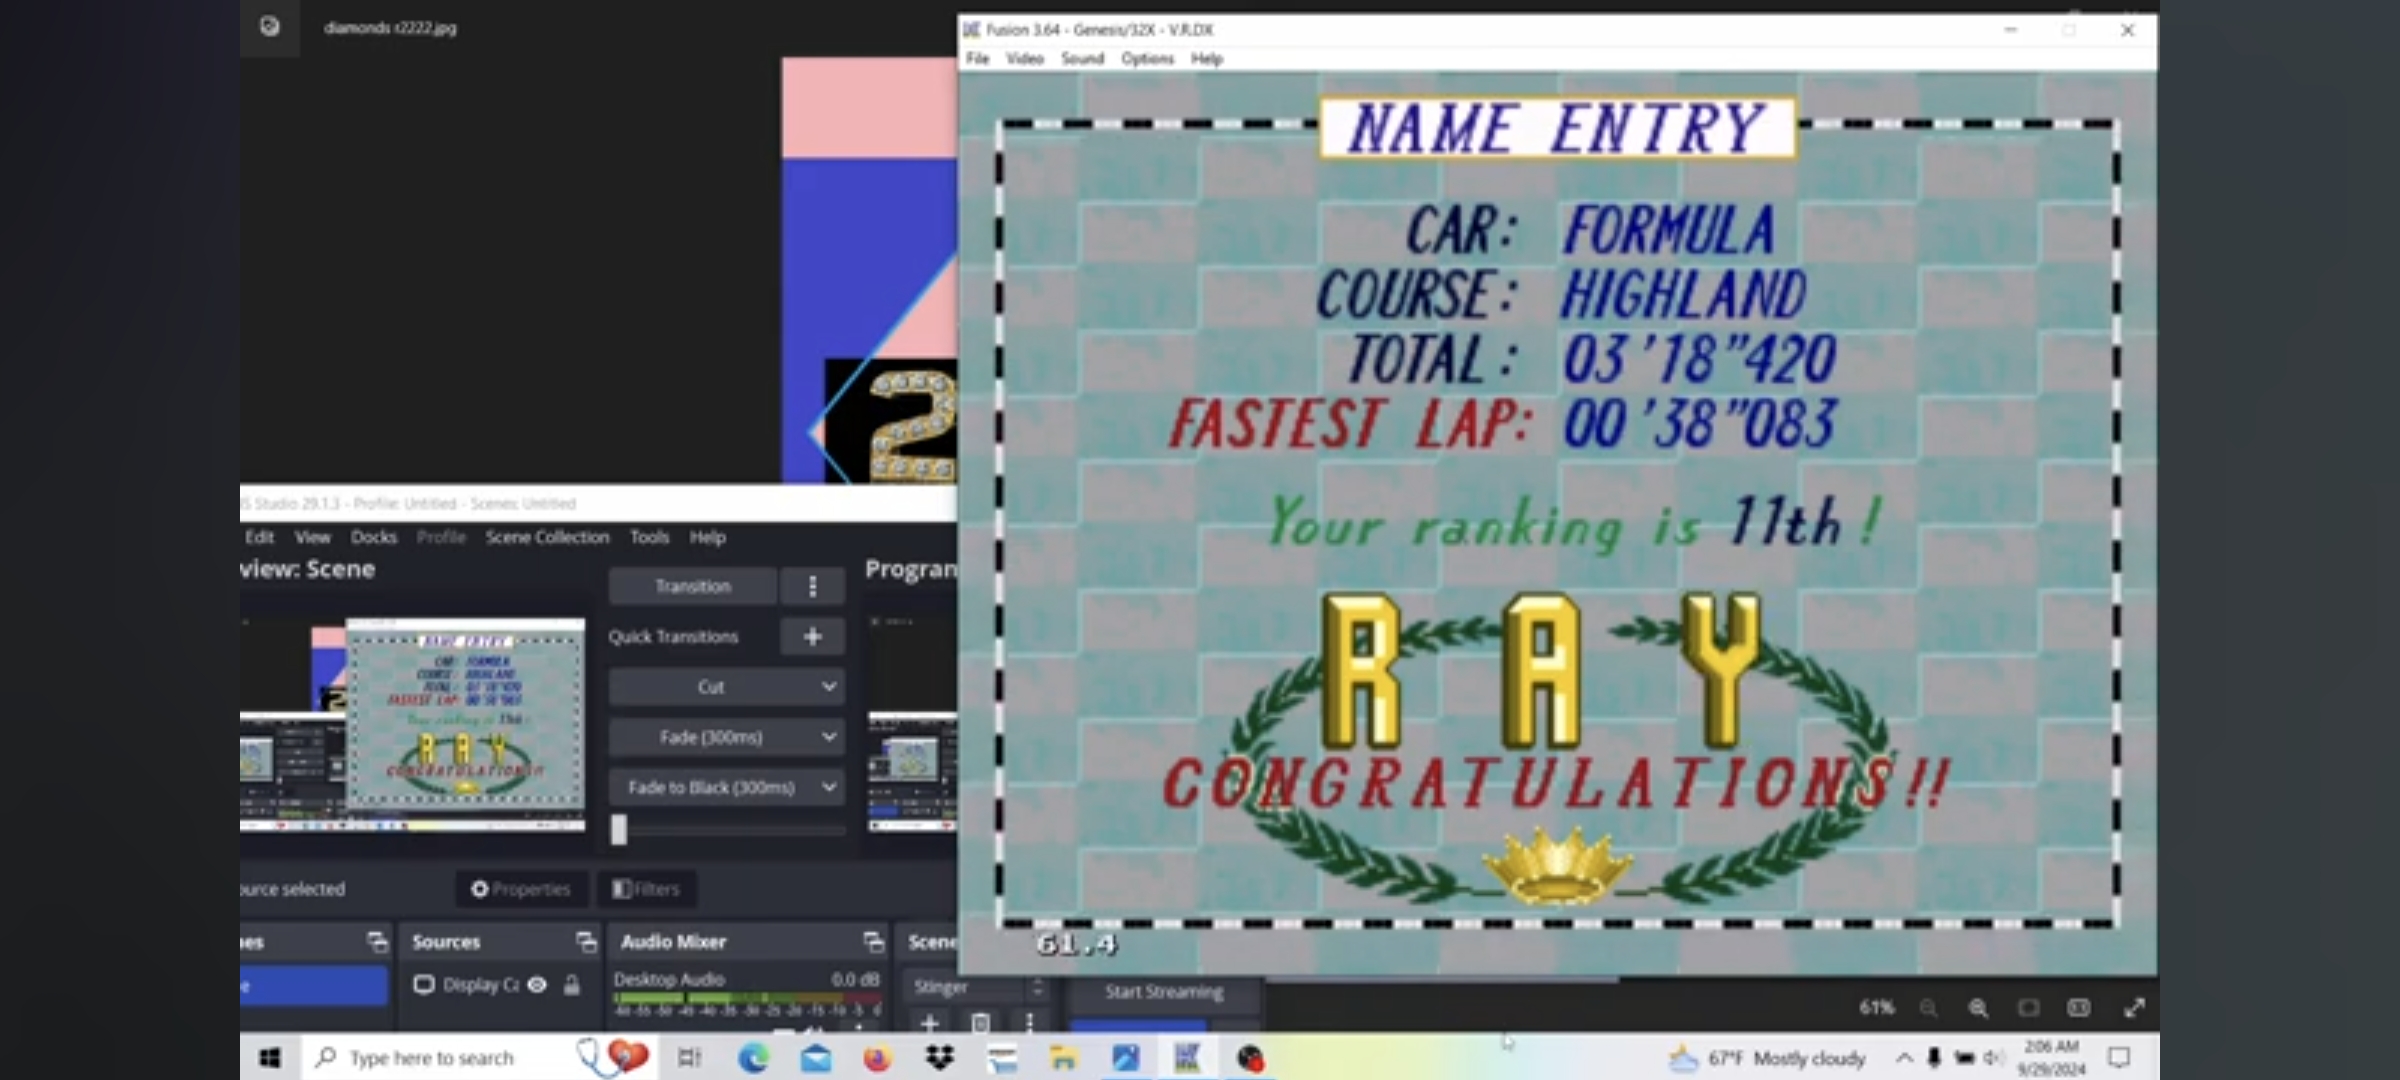Toggle visibility of Display Capture source
The height and width of the screenshot is (1080, 2400).
point(537,985)
